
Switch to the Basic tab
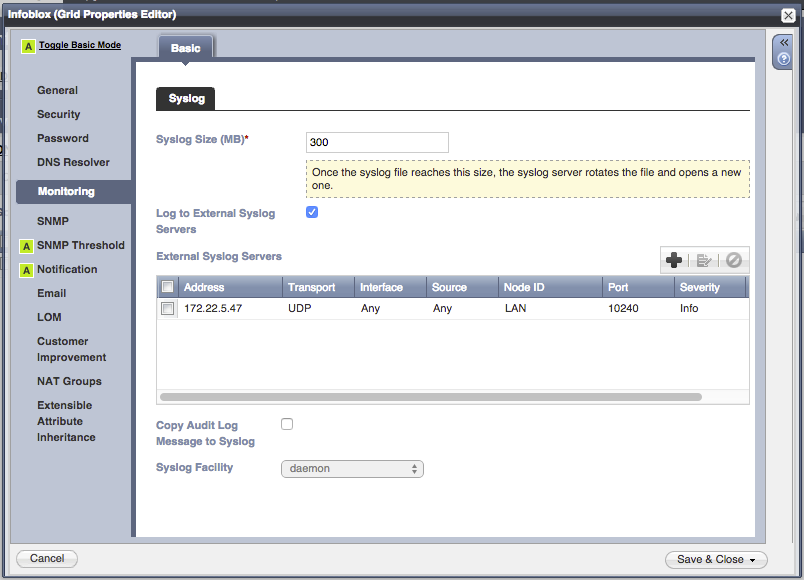[x=186, y=48]
